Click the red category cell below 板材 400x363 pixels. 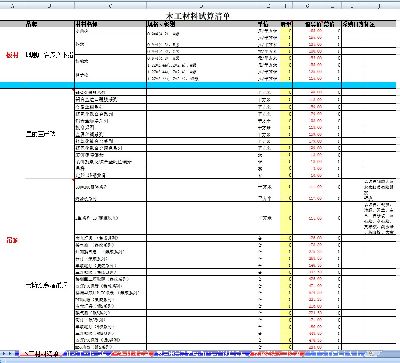[x=12, y=240]
